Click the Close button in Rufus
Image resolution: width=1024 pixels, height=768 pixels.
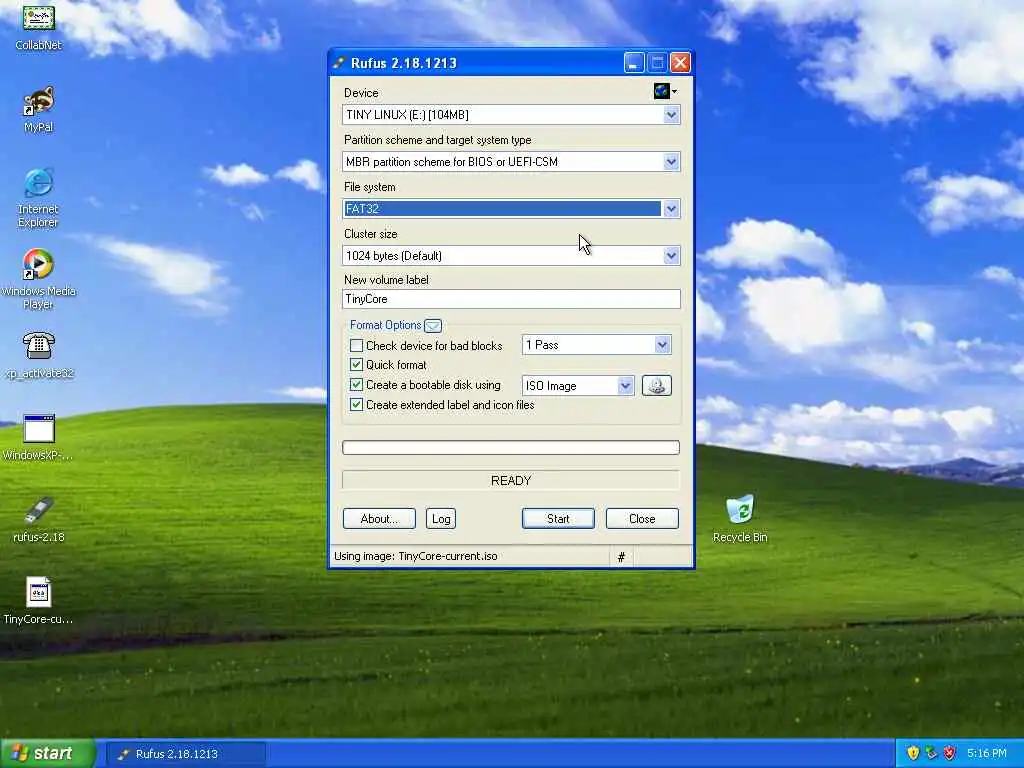tap(642, 519)
